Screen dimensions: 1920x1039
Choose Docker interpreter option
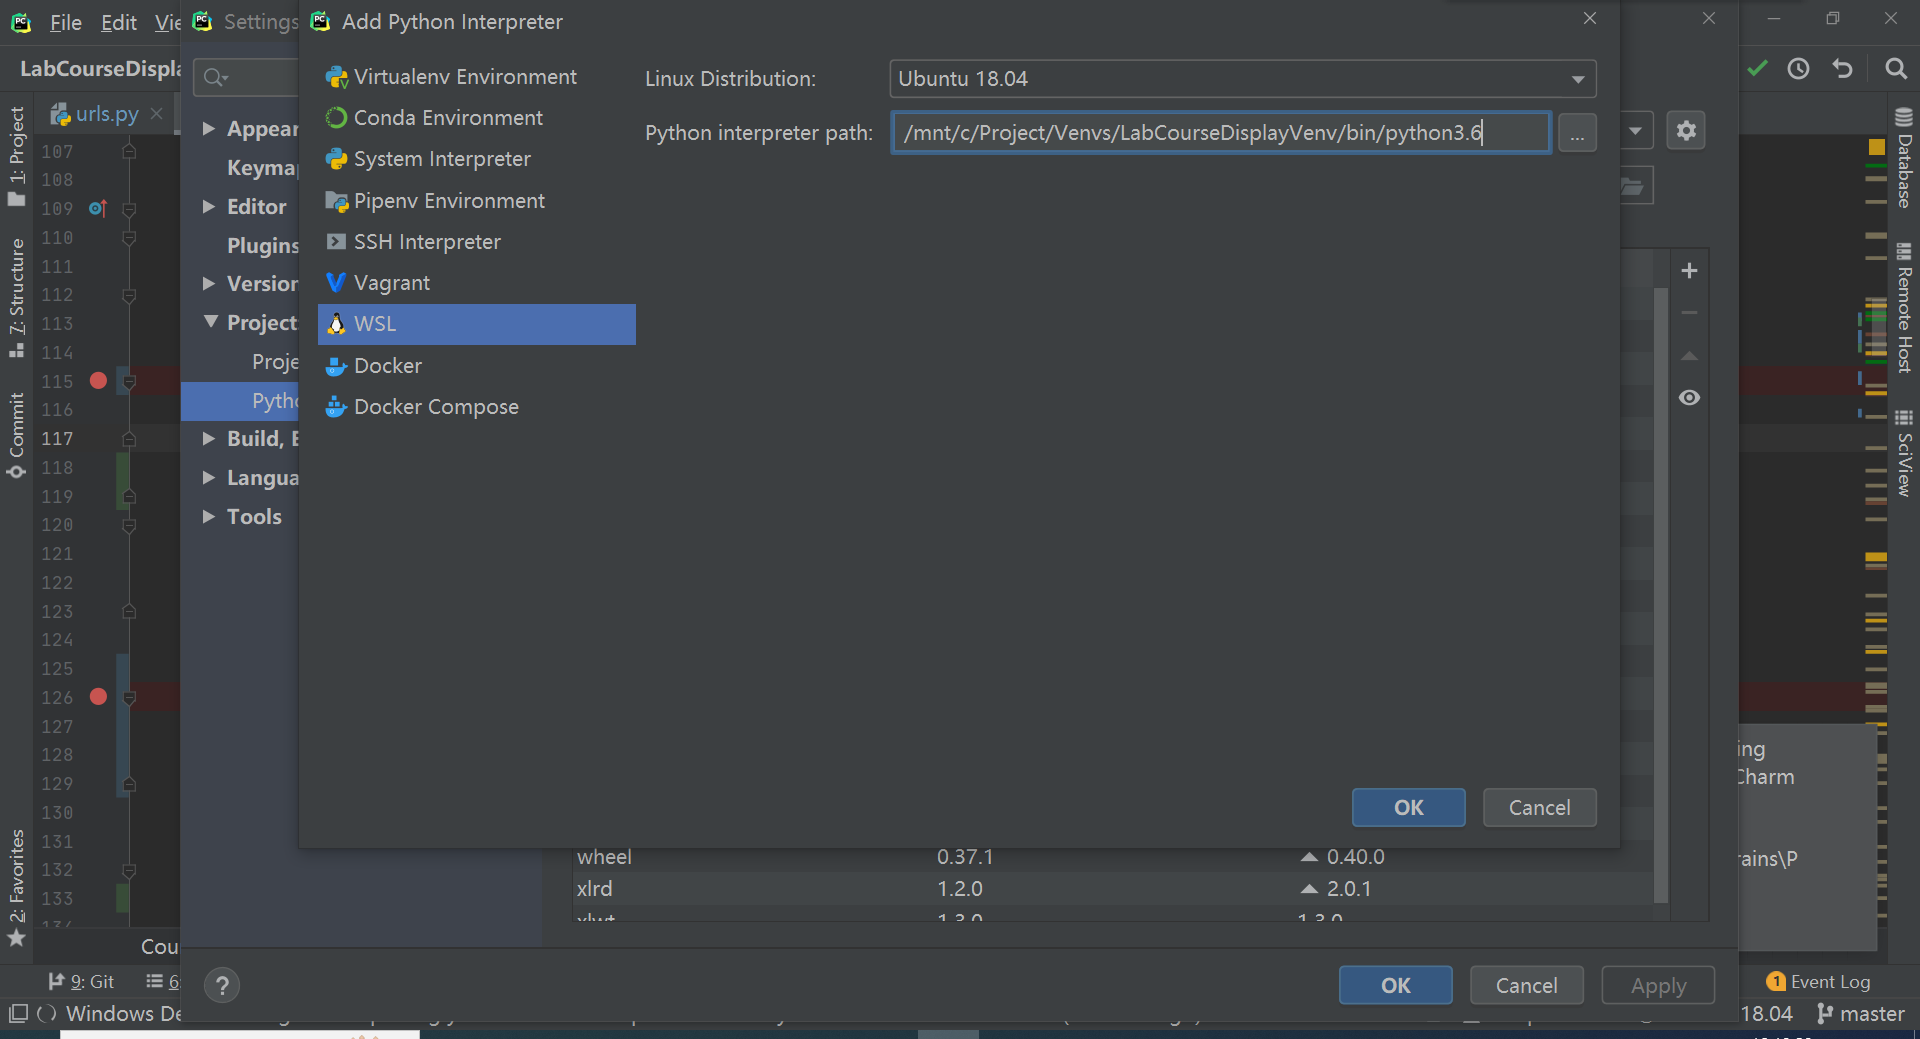476,366
